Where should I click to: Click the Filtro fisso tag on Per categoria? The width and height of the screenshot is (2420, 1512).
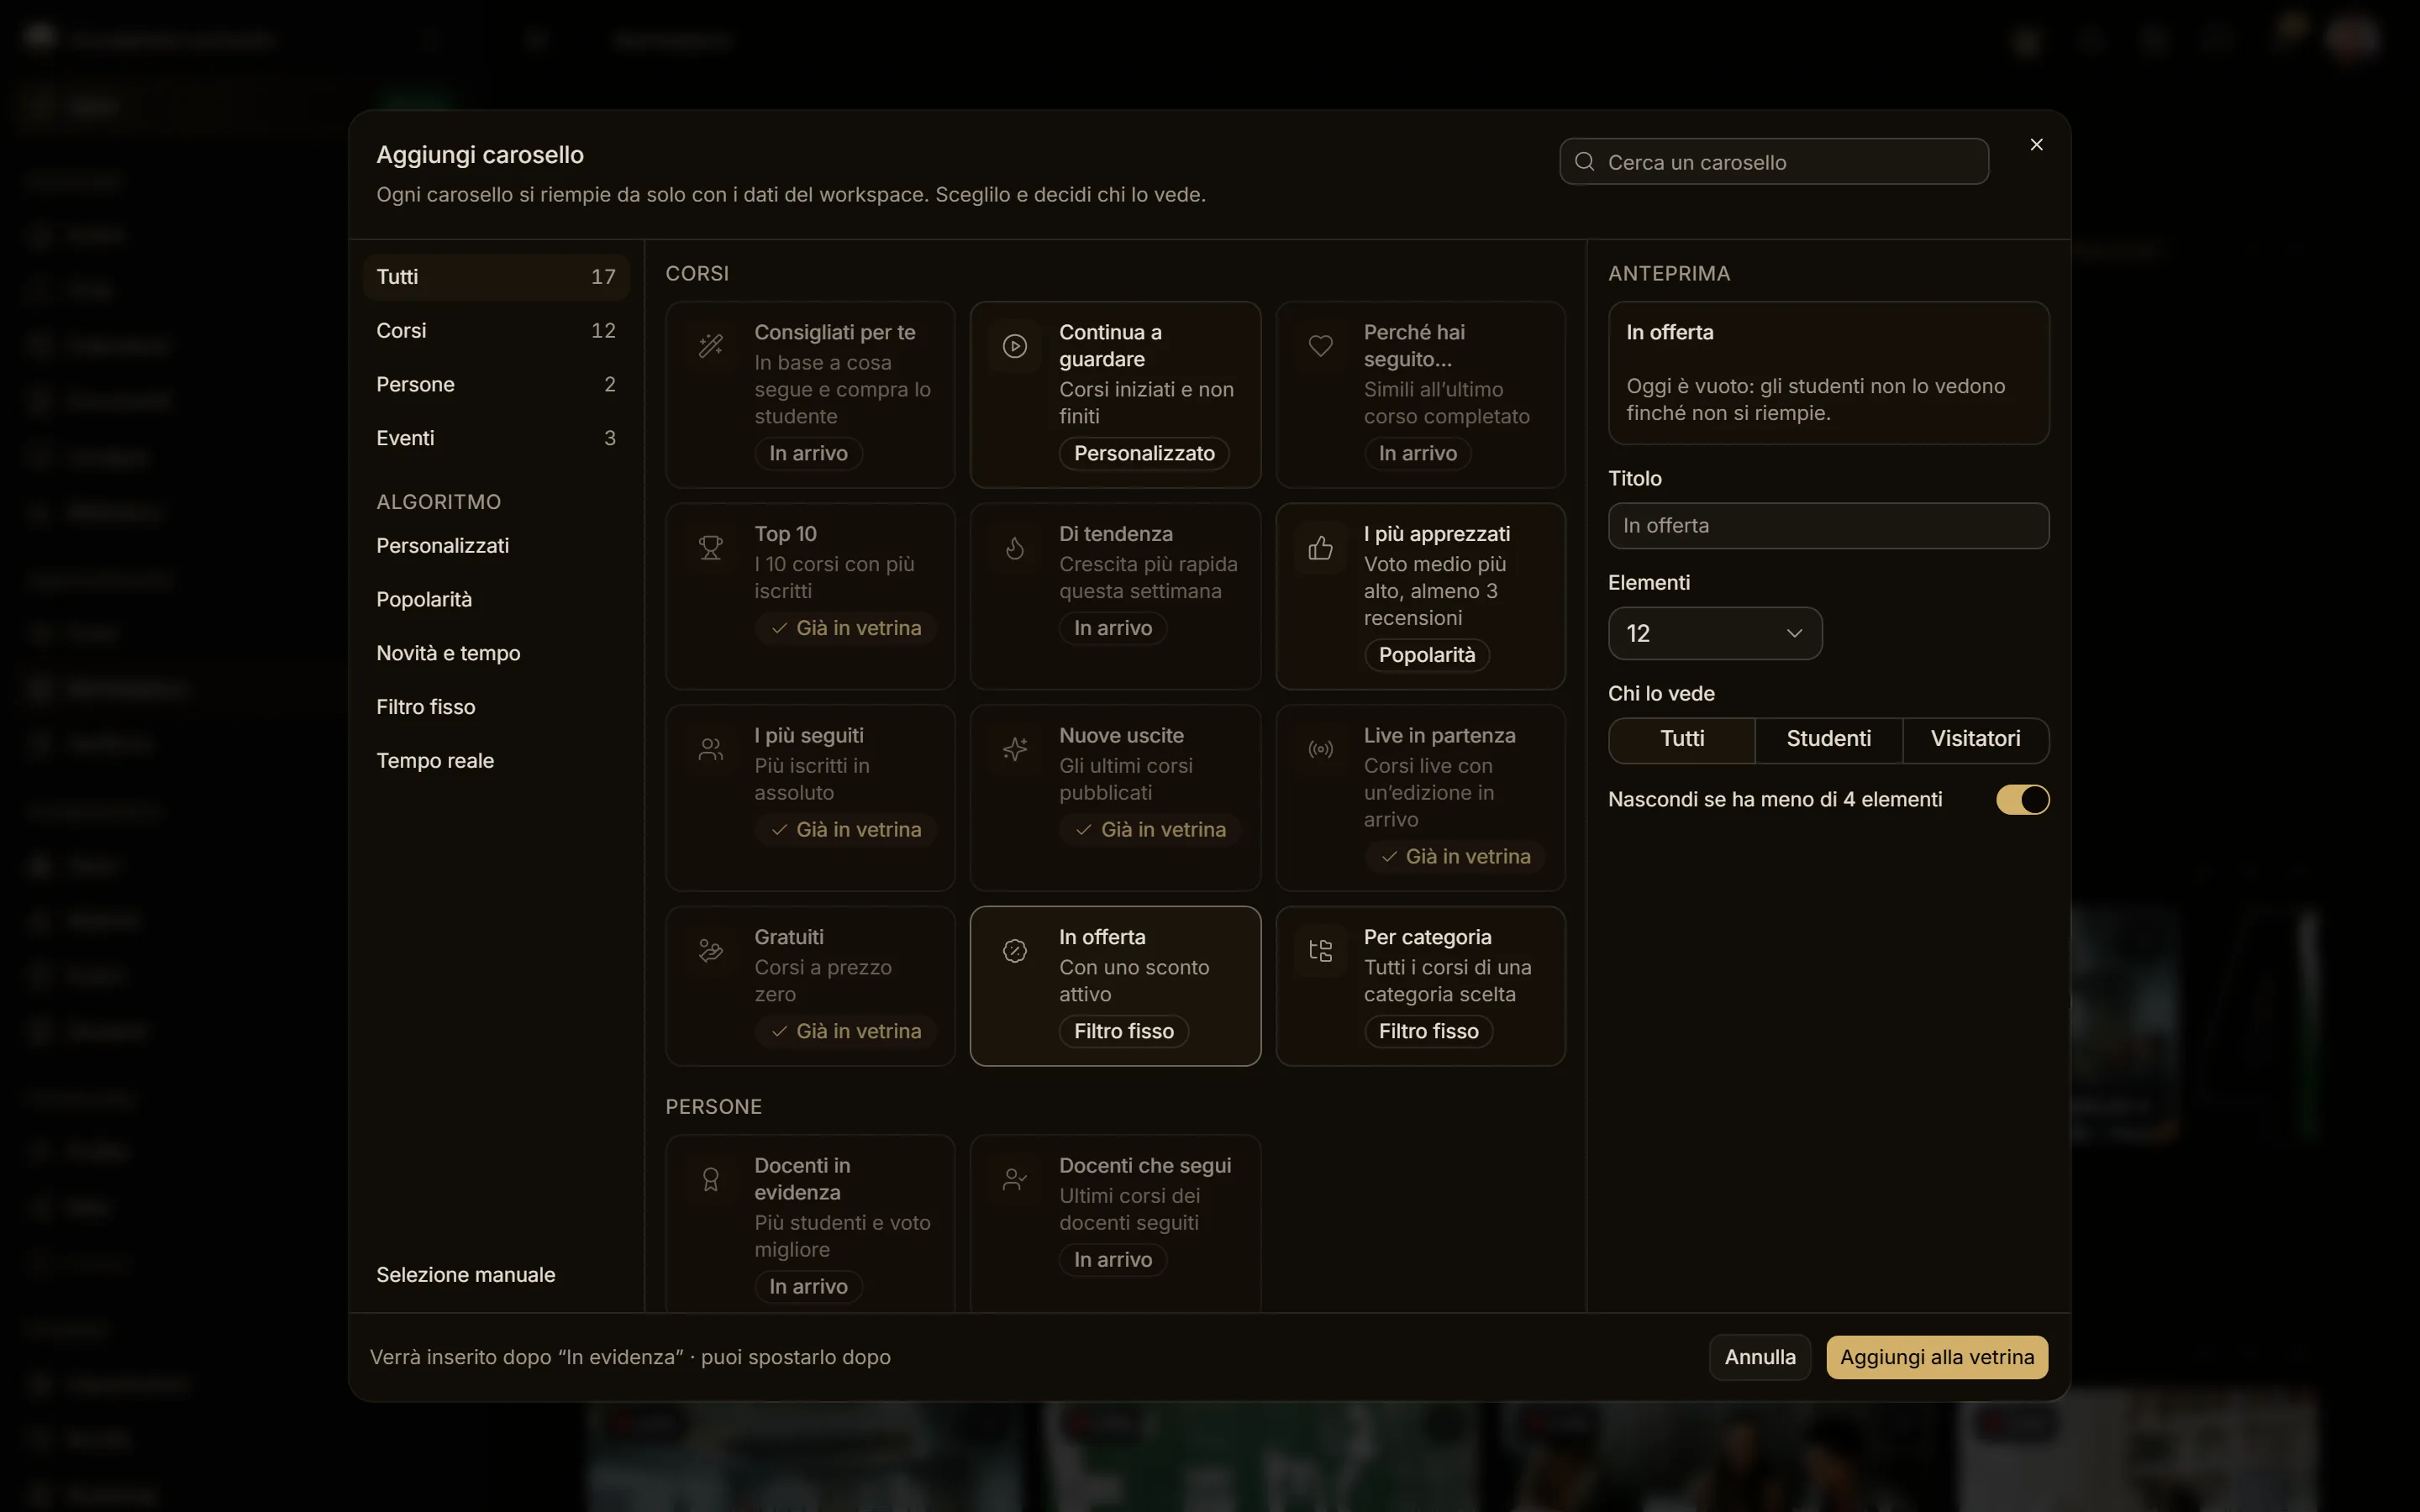pos(1428,1032)
